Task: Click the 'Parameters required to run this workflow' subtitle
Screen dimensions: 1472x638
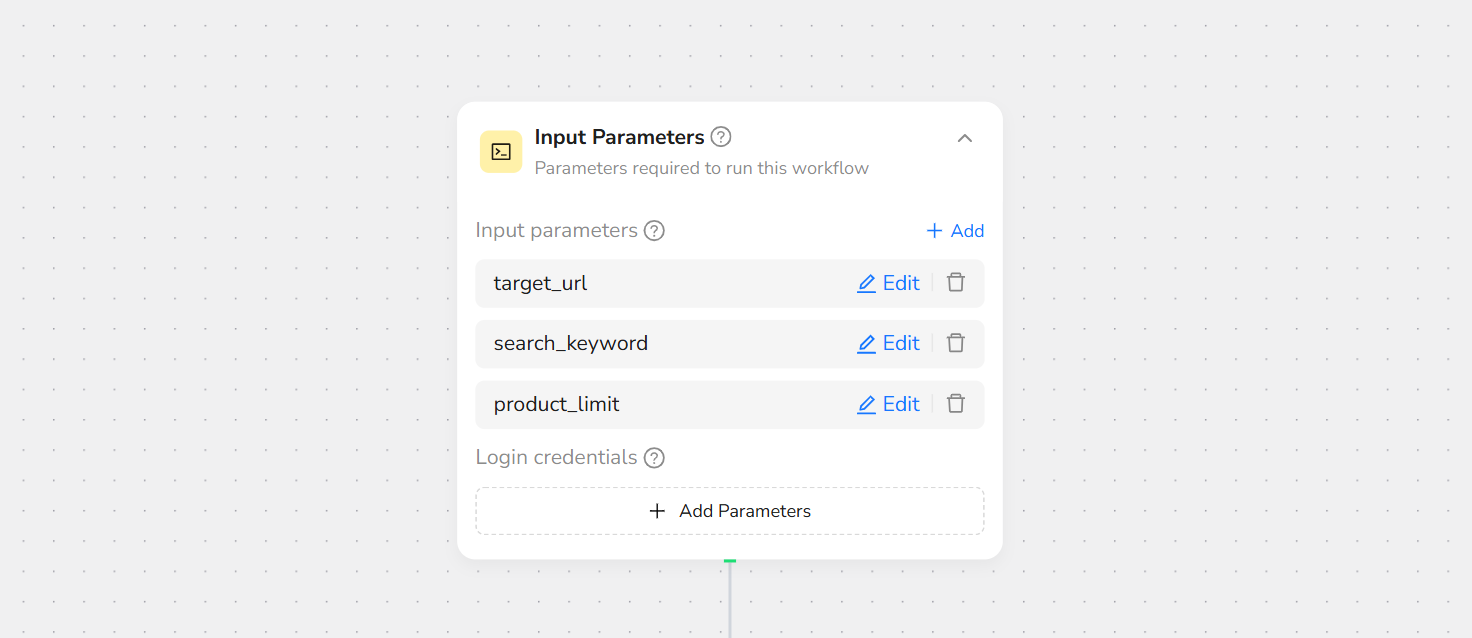Action: pyautogui.click(x=702, y=168)
